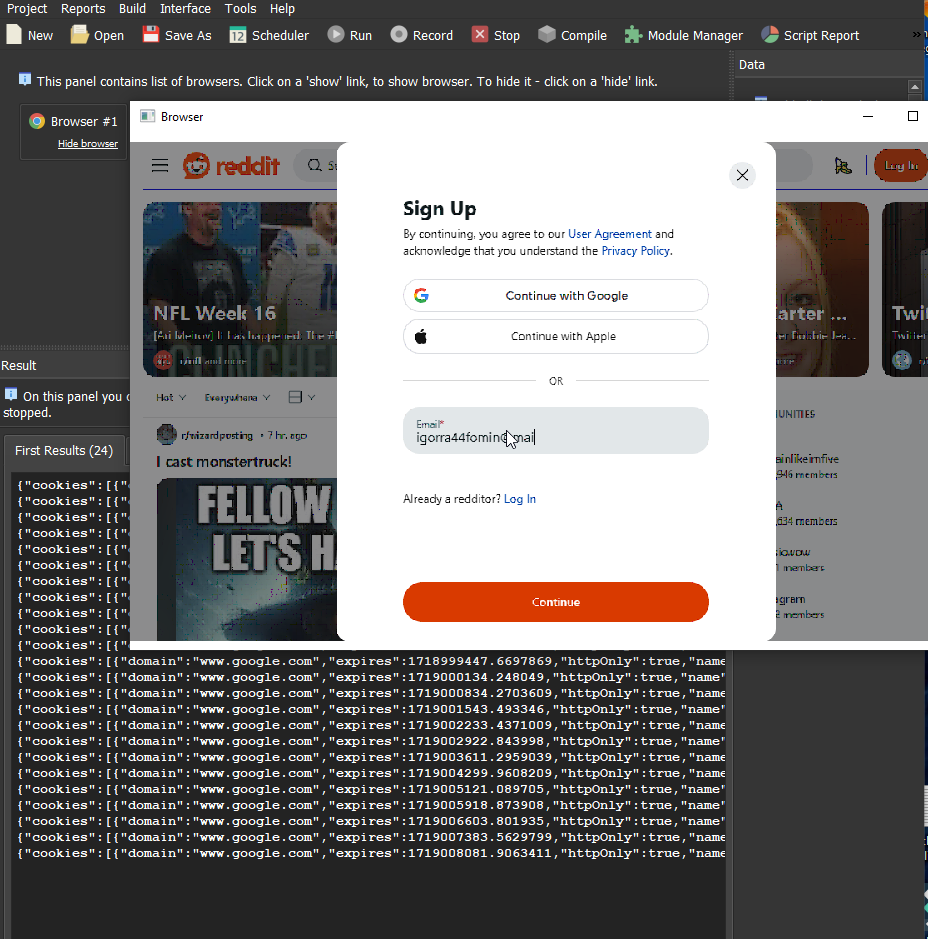
Task: Click the Hide browser link
Action: pyautogui.click(x=87, y=144)
